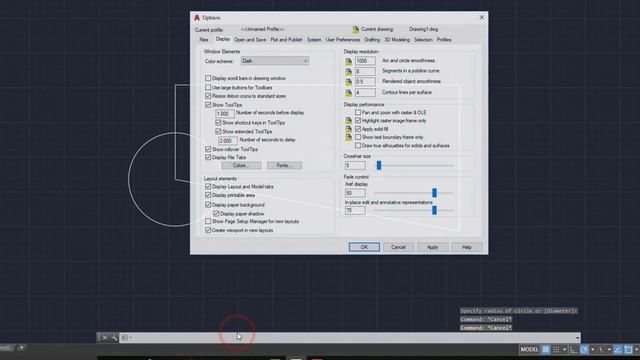Toggle isometric drafting icon in status bar
The image size is (640, 360).
click(x=601, y=349)
